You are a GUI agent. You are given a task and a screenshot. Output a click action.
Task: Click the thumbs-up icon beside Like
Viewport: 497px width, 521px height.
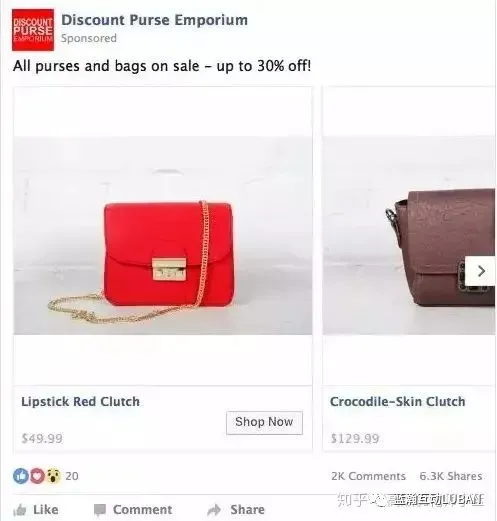20,510
